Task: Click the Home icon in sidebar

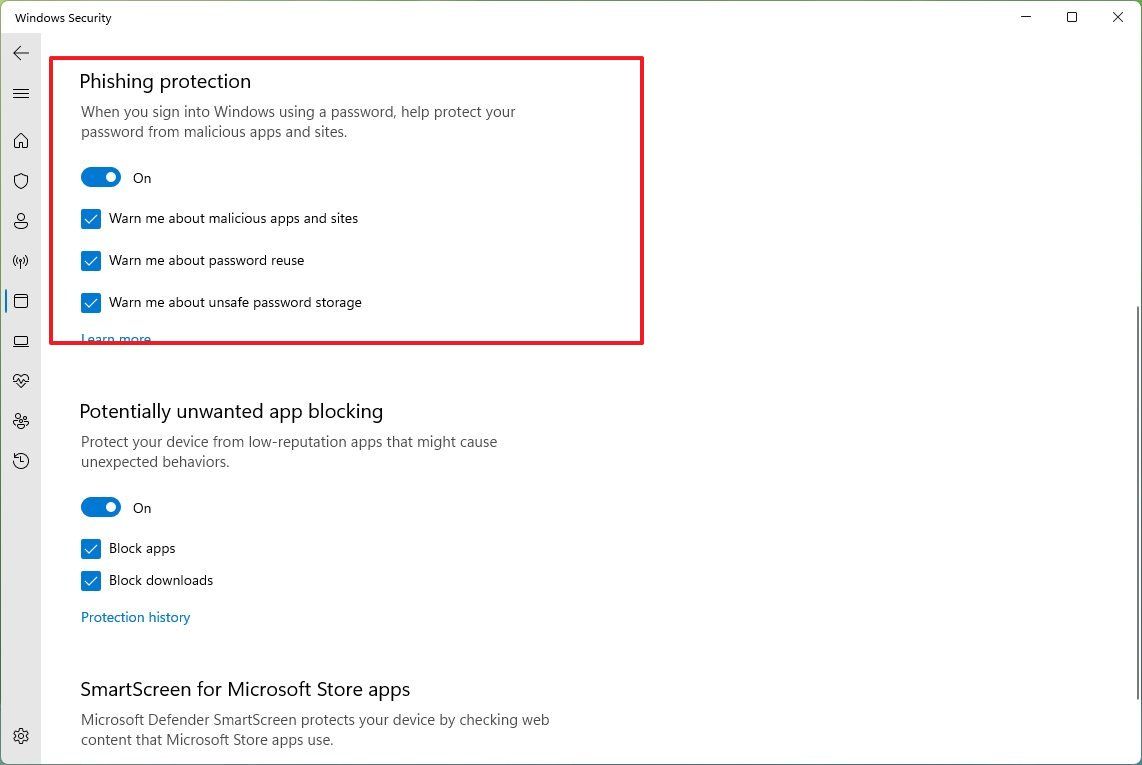Action: coord(21,141)
